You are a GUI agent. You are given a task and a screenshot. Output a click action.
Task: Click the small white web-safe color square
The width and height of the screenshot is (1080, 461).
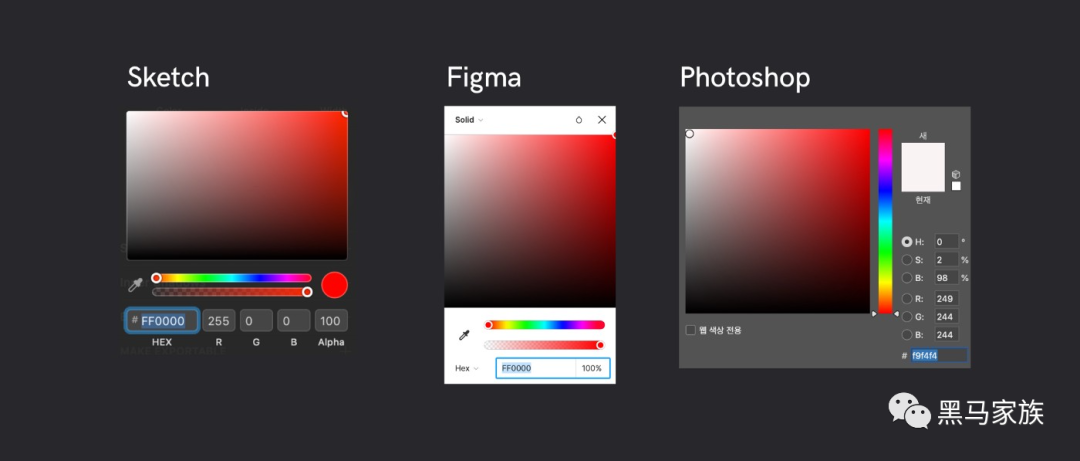pos(956,186)
